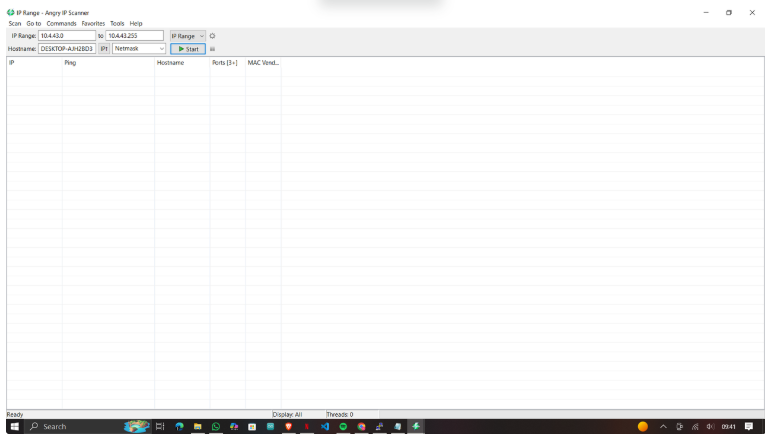Open the Copilot app in the taskbar
The image size is (774, 438).
[x=234, y=427]
